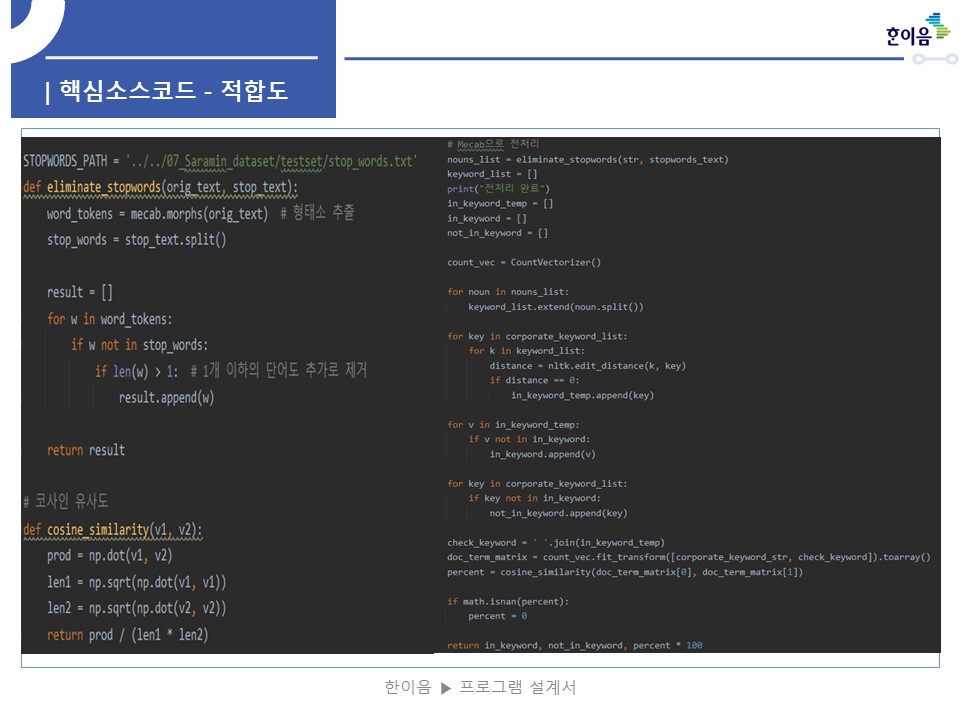960x720 pixels.
Task: Click the 'if math.isnan(percent):' line
Action: [x=508, y=601]
